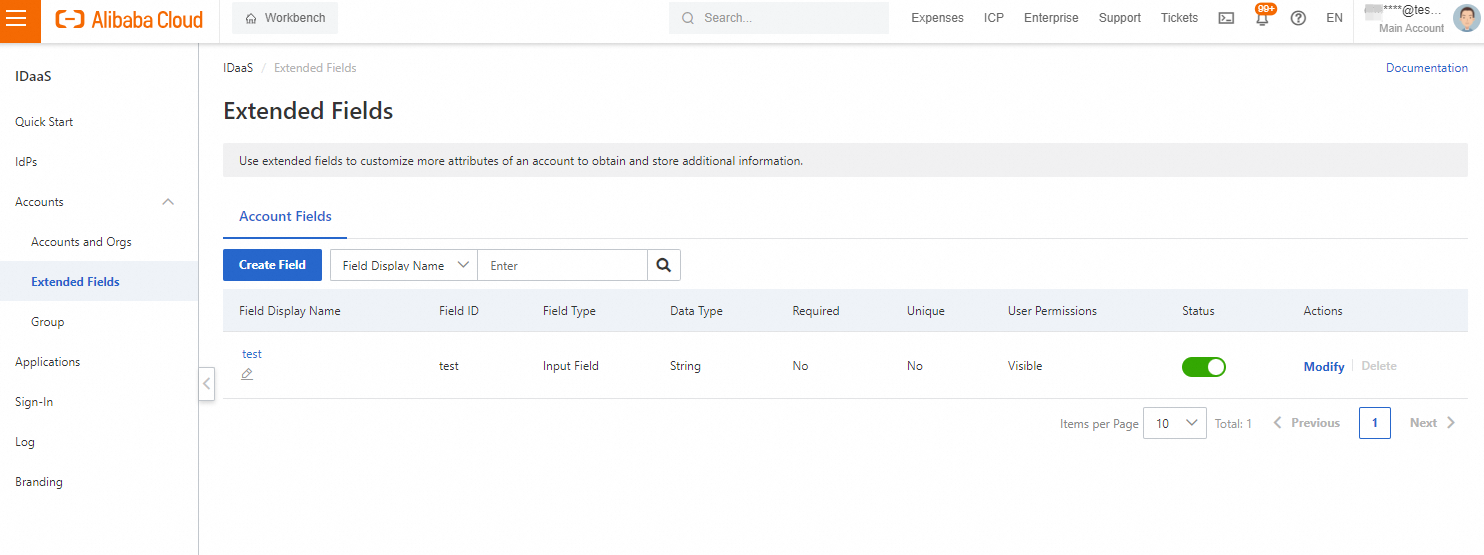
Task: Click the Previous page button
Action: coord(1306,423)
